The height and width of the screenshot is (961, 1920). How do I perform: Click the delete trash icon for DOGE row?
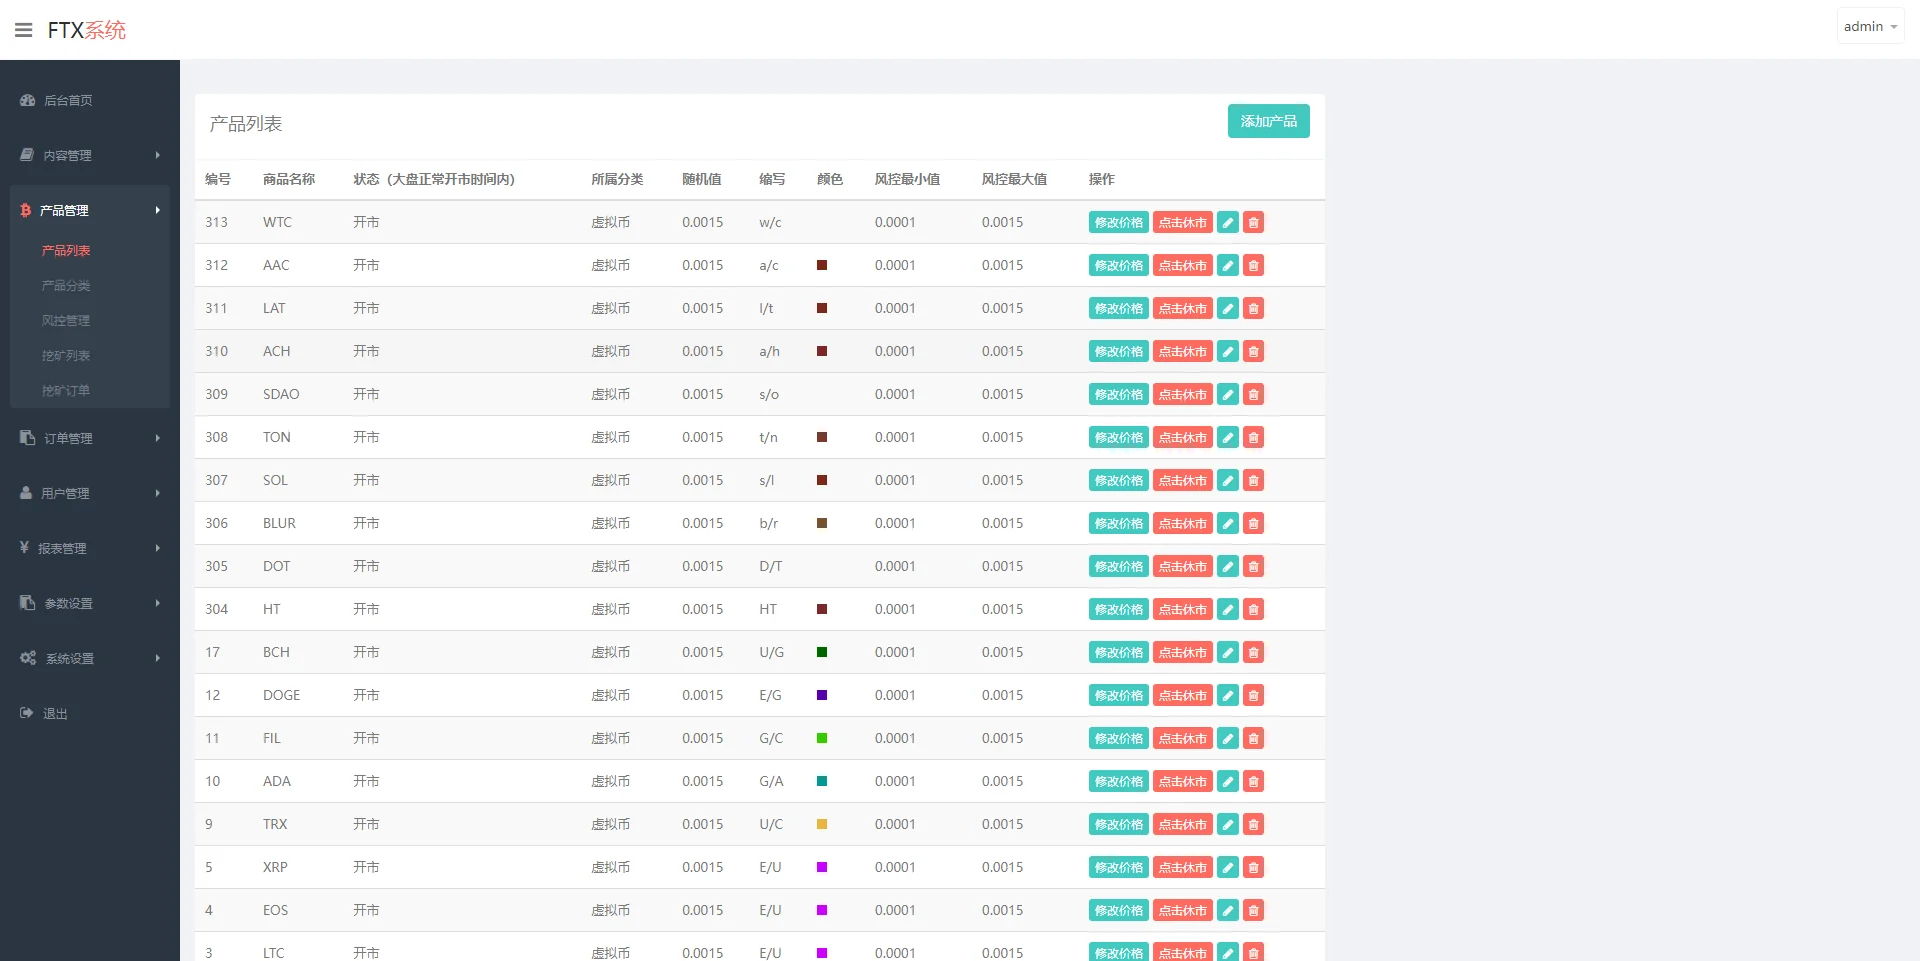tap(1253, 696)
